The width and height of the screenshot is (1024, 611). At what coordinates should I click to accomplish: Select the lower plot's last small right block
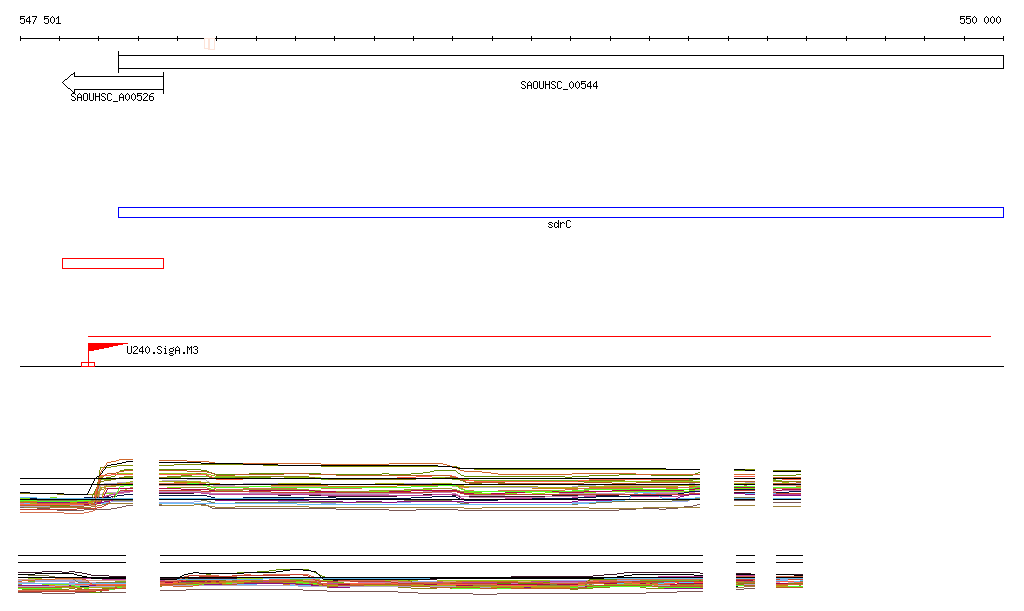789,575
